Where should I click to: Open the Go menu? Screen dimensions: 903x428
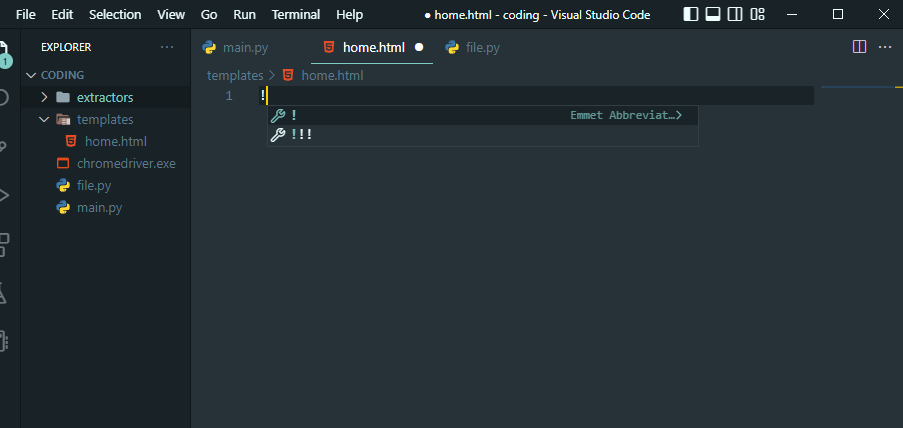[209, 14]
